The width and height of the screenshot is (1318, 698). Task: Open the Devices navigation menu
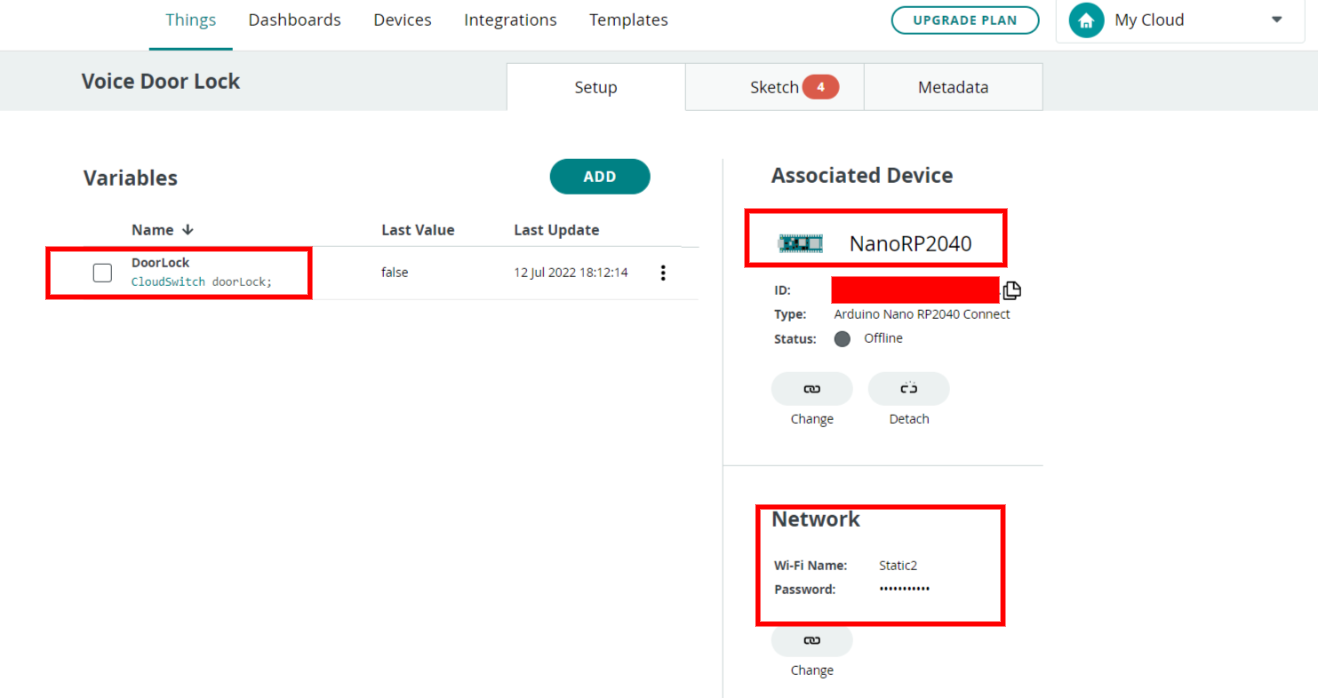402,19
